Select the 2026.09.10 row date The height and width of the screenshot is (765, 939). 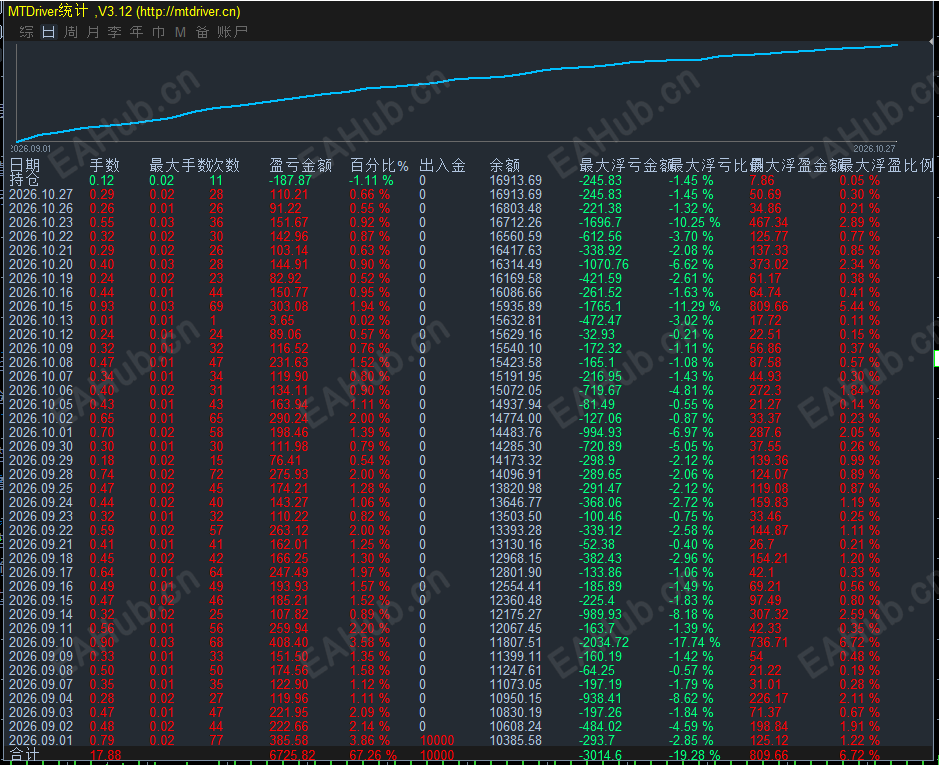coord(41,642)
